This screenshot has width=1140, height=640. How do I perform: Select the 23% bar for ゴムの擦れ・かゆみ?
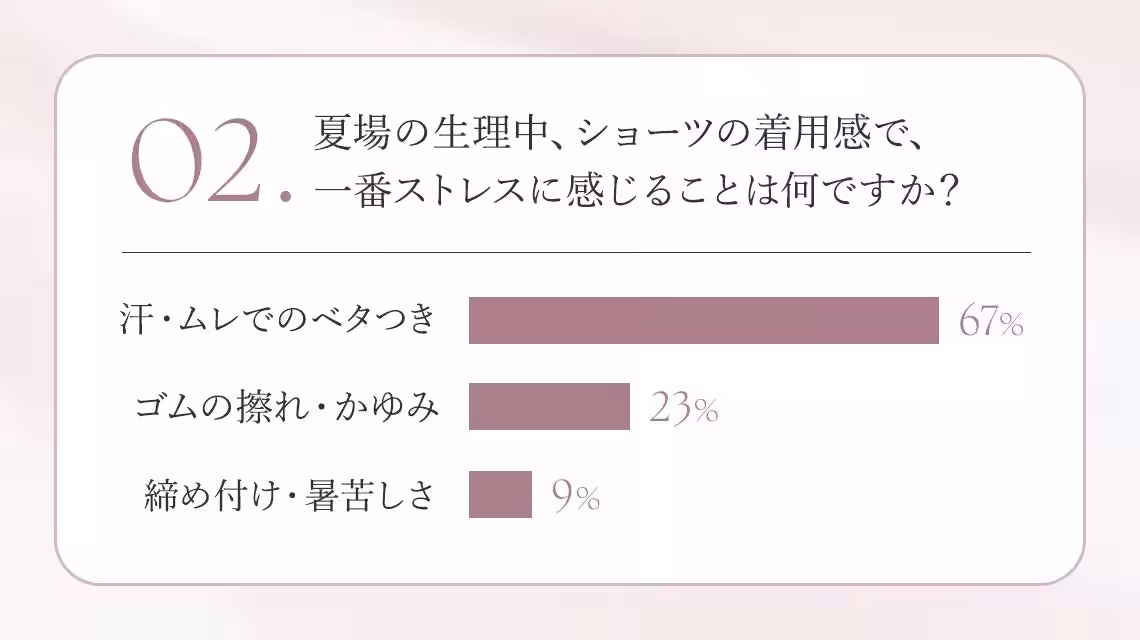tap(549, 407)
